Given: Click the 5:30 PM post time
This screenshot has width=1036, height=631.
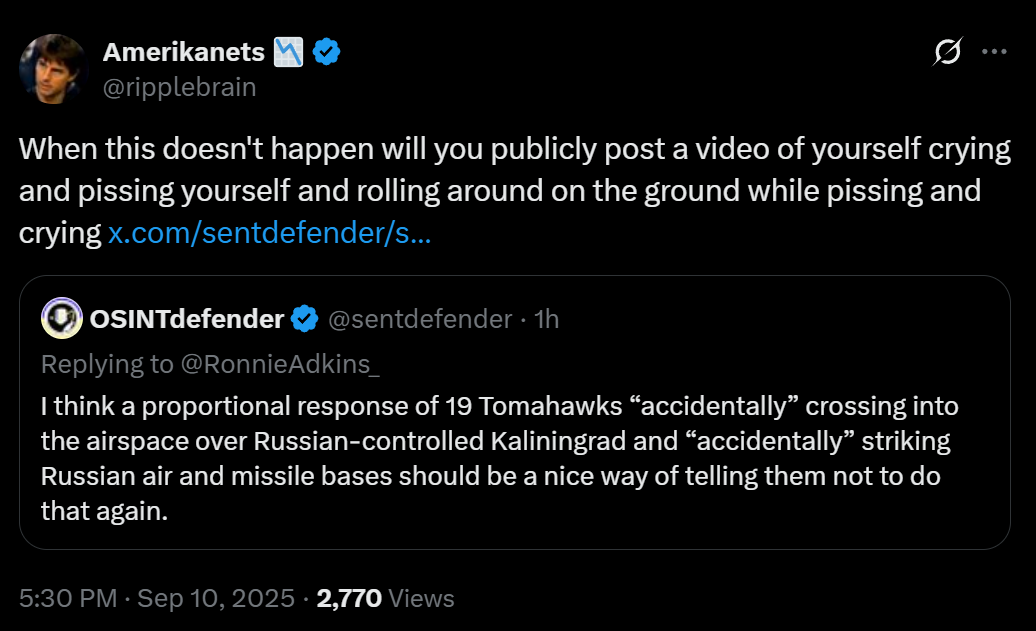Looking at the screenshot, I should click(66, 599).
